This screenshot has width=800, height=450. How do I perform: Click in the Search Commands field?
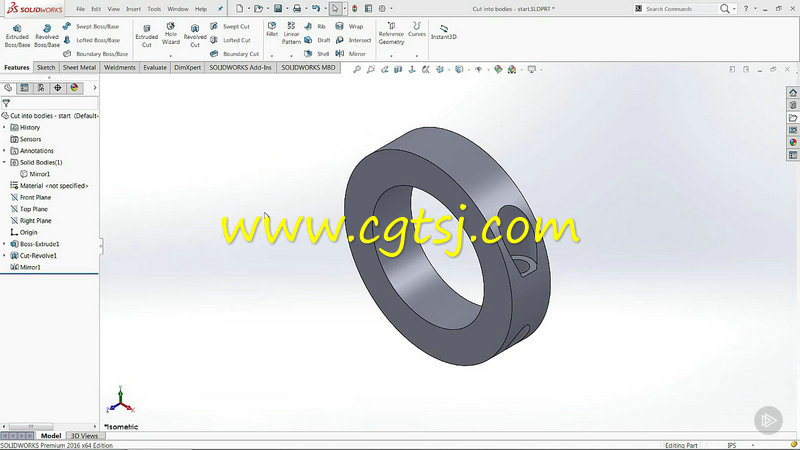681,9
